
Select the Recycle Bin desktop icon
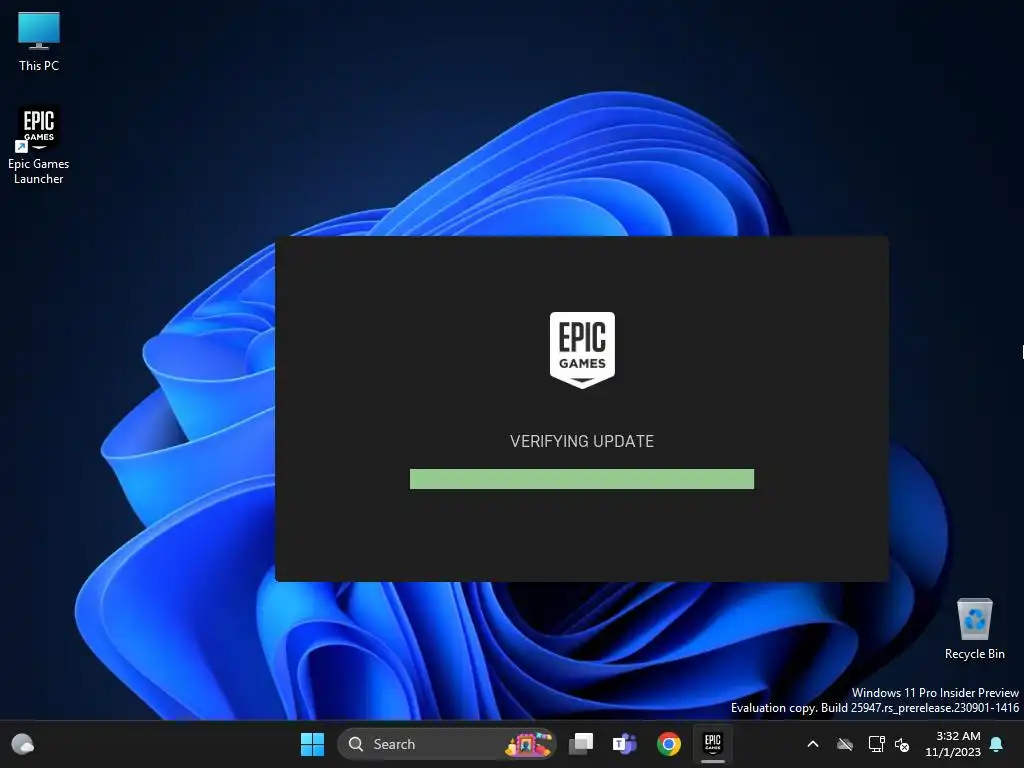point(974,629)
